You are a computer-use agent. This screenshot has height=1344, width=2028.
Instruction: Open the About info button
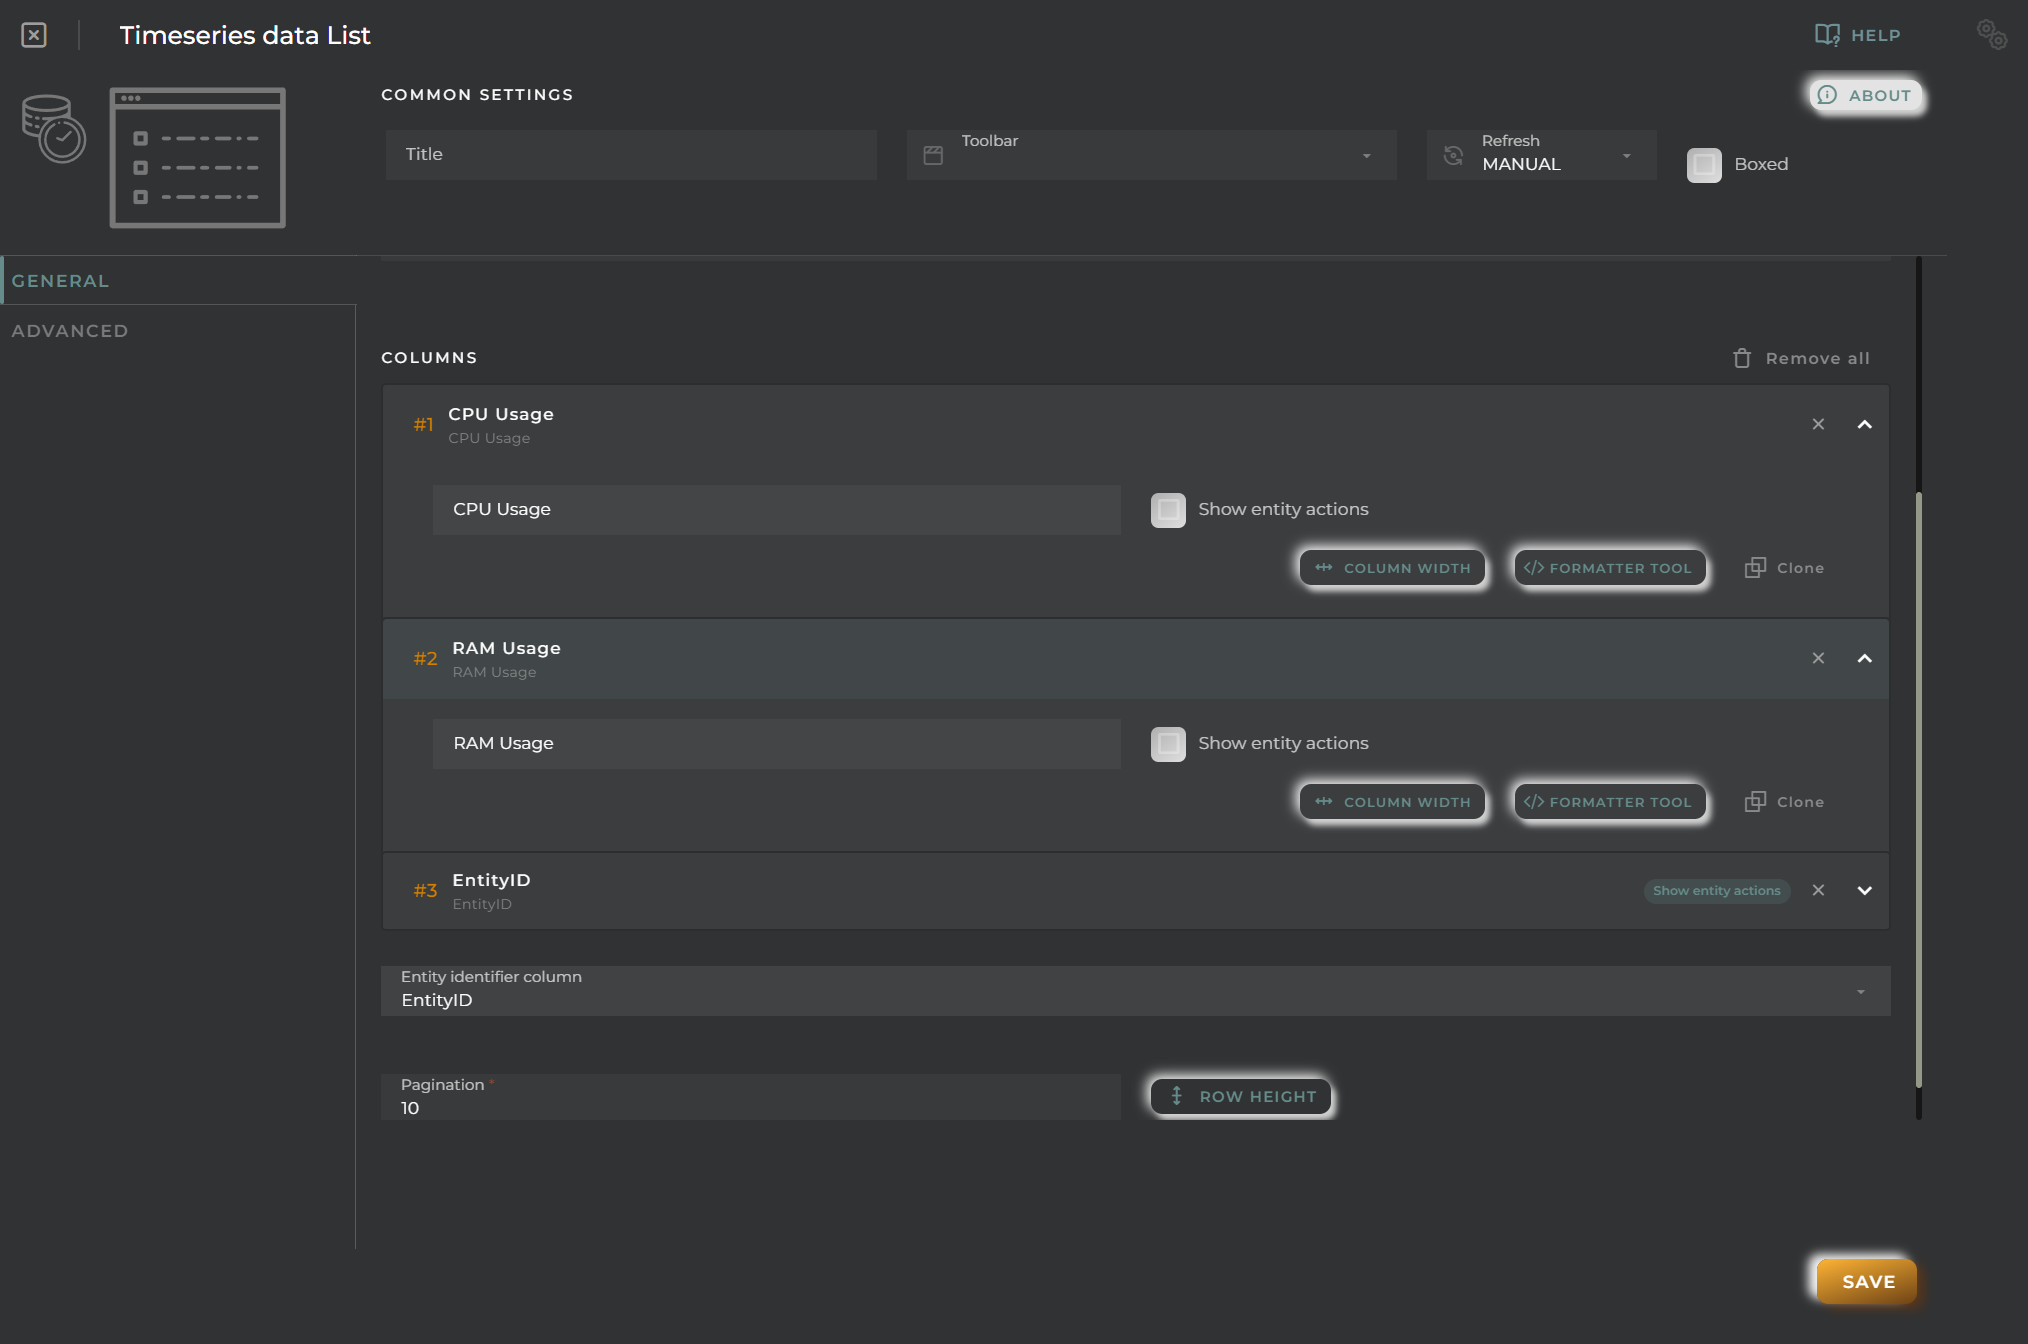(x=1865, y=95)
